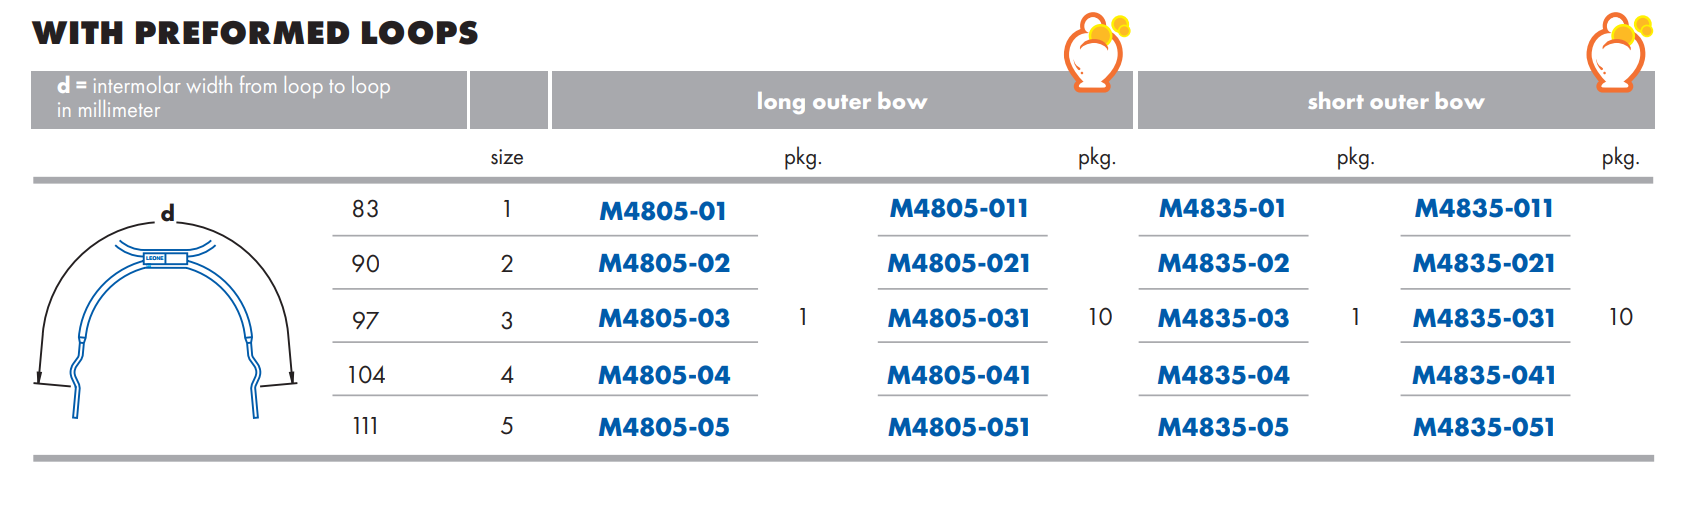Click the long outer bow header
The image size is (1705, 505).
click(842, 101)
